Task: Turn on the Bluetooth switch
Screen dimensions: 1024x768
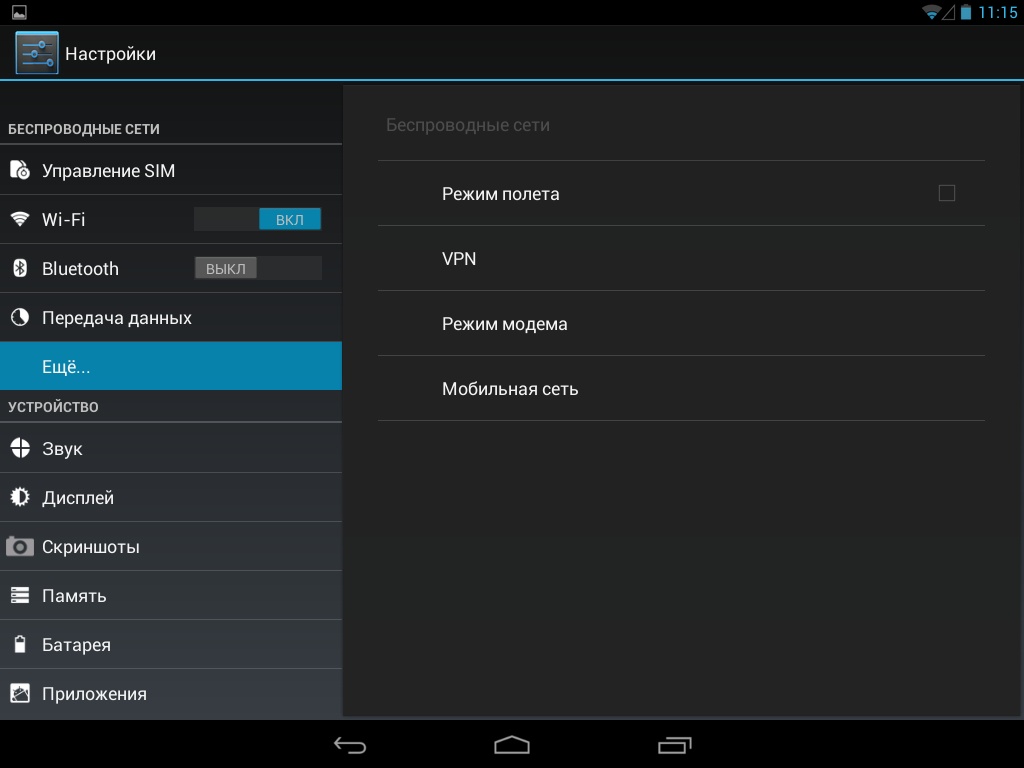Action: click(x=257, y=268)
